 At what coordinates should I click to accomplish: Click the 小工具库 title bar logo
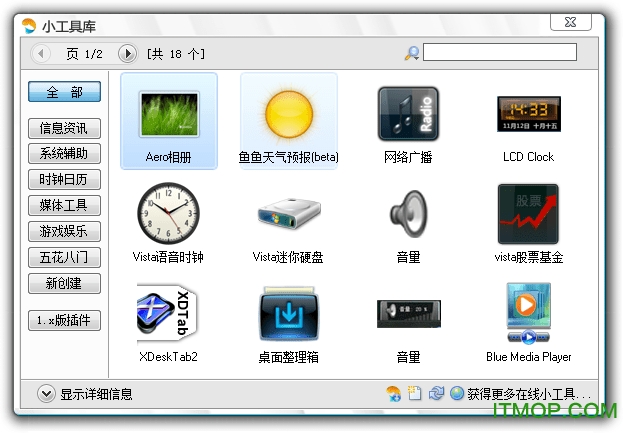[29, 26]
